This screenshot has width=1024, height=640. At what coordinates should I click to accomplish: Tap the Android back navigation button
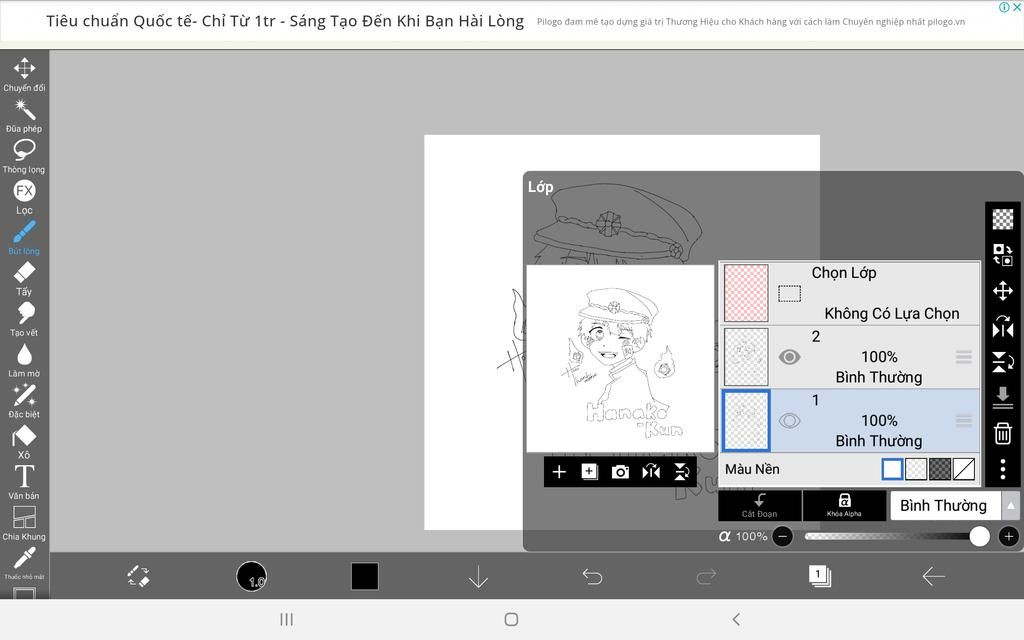(737, 619)
